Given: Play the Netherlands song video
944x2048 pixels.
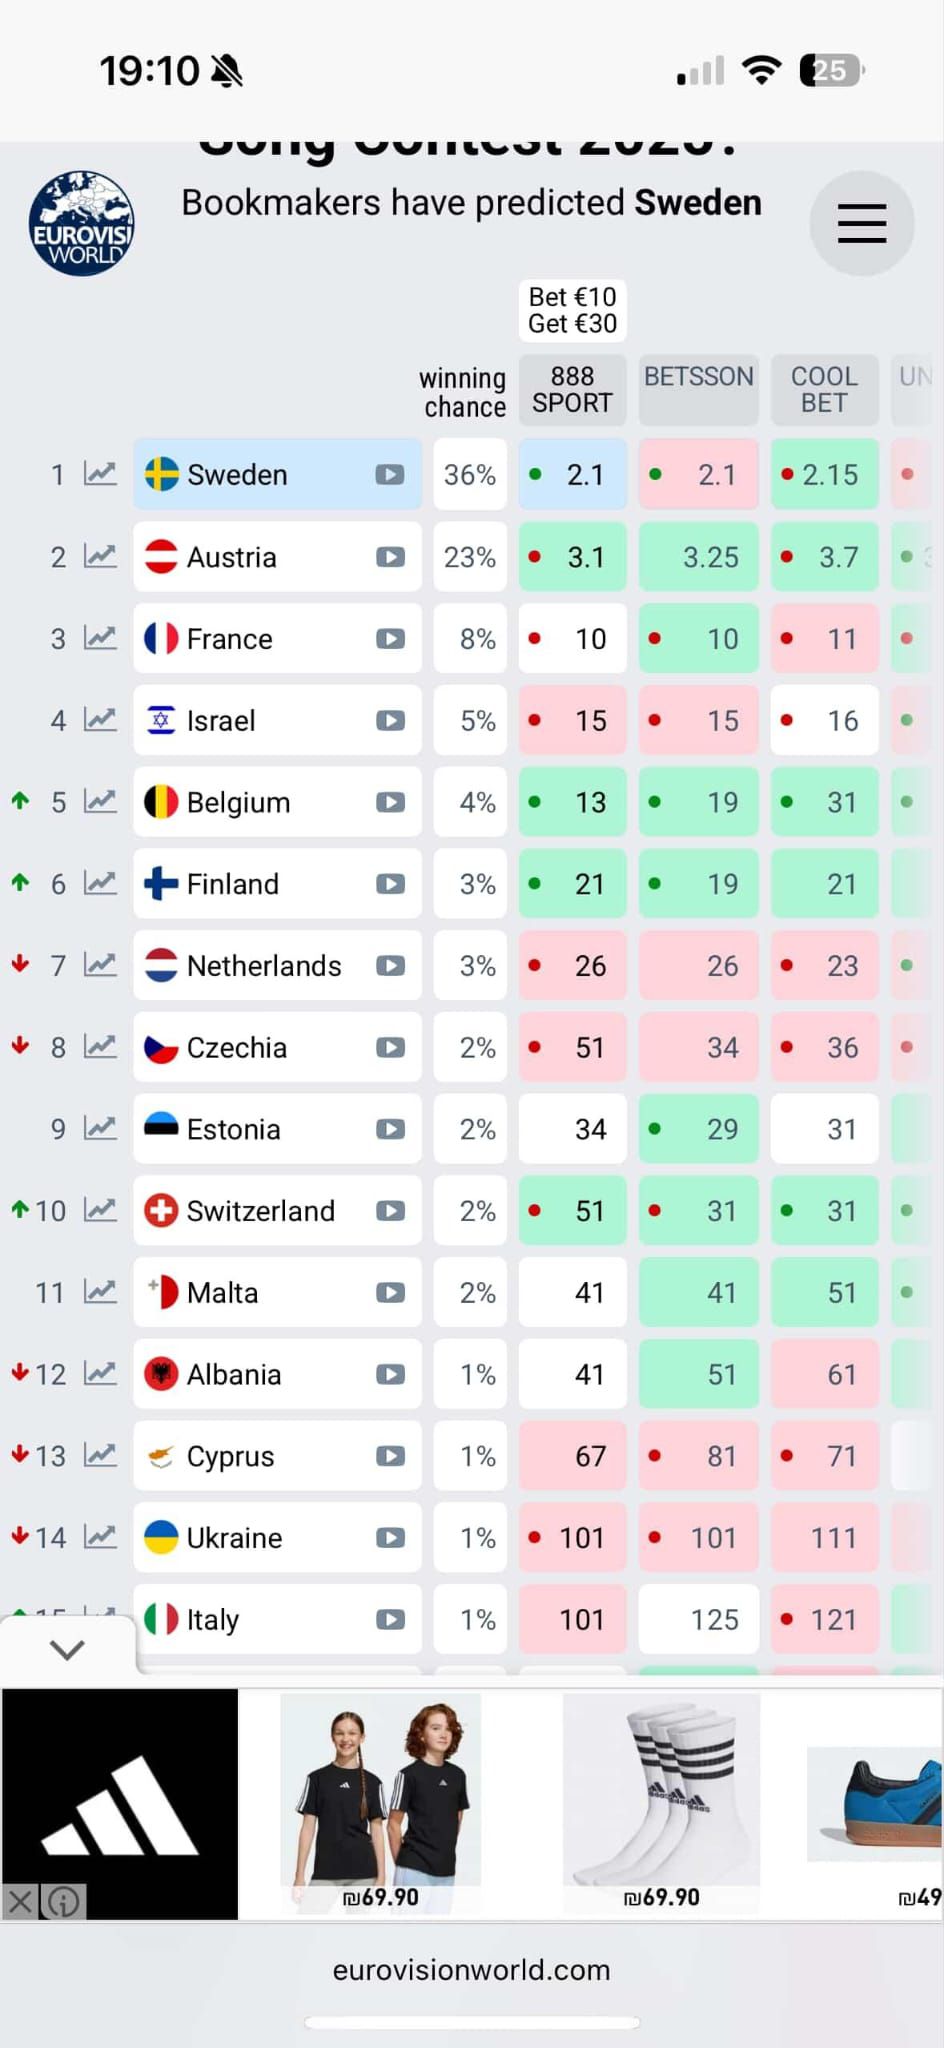Looking at the screenshot, I should click(390, 965).
